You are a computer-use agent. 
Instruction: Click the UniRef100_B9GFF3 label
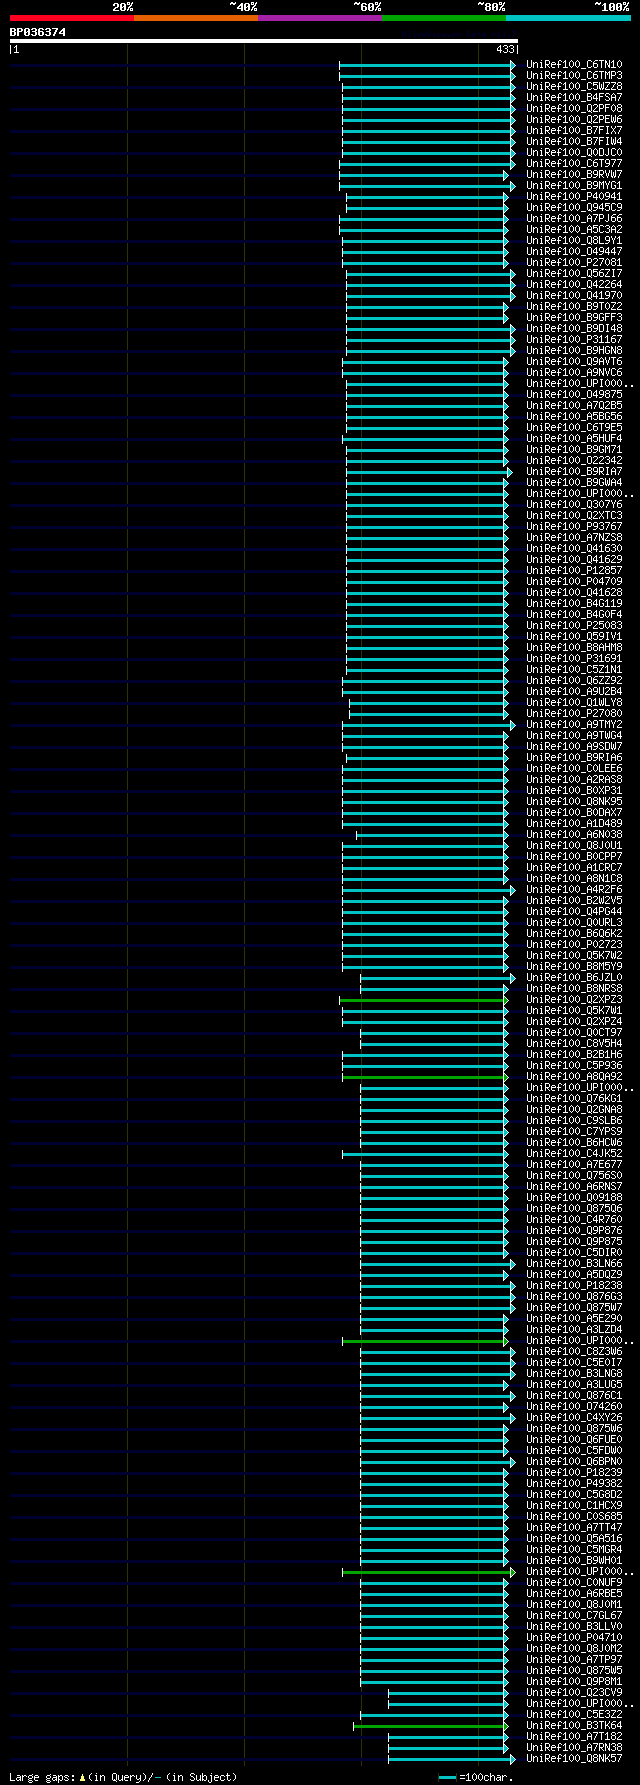[574, 317]
